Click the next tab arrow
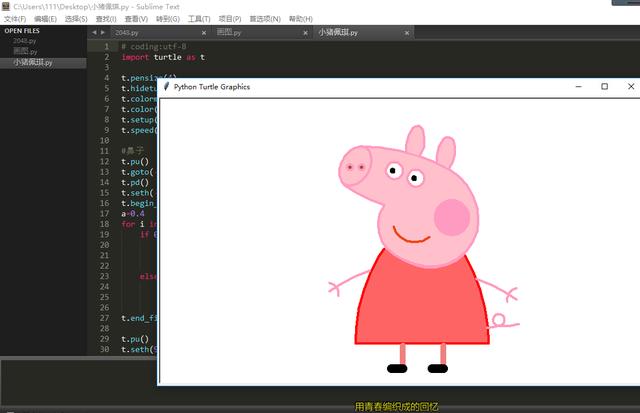This screenshot has width=640, height=413. [x=103, y=32]
